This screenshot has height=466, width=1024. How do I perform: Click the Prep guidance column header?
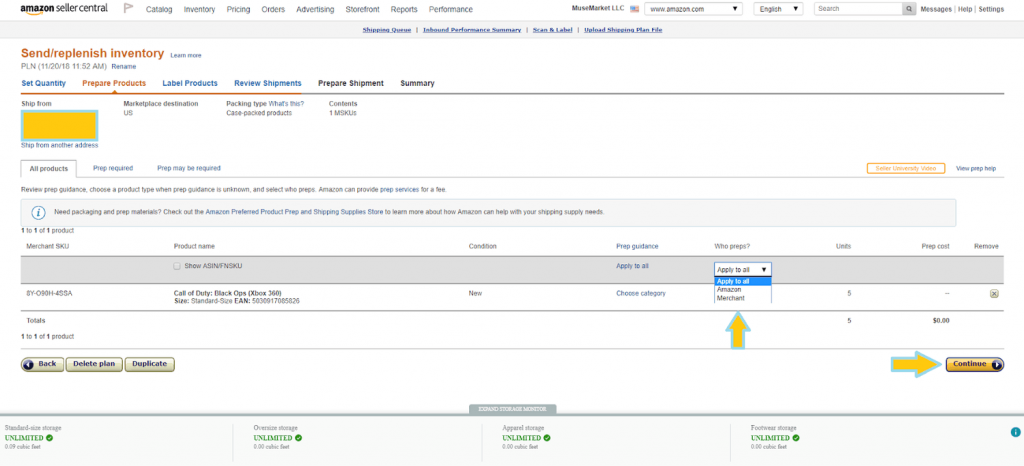click(637, 247)
